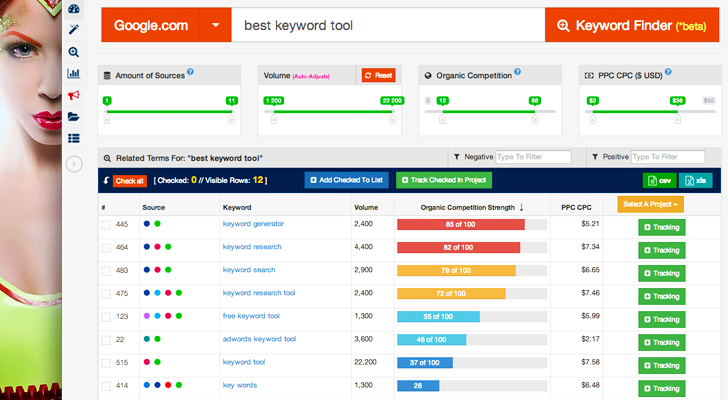Open the keyword research tool link
This screenshot has width=728, height=400.
point(259,293)
